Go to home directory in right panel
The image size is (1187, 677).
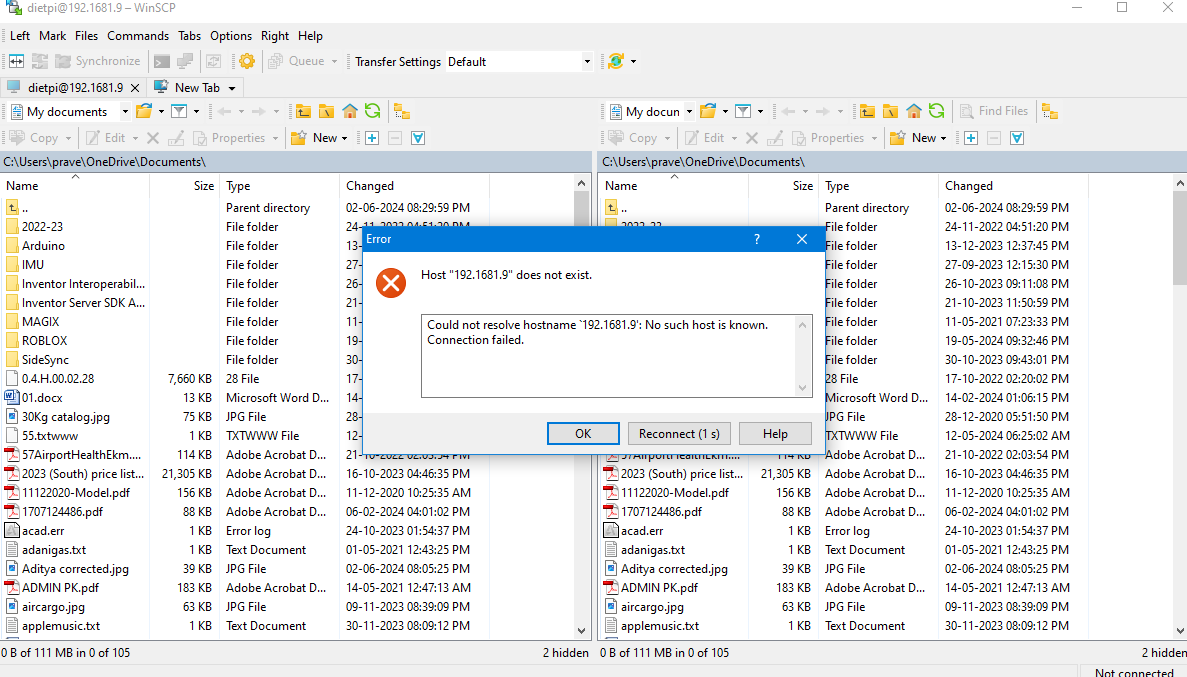click(x=914, y=111)
